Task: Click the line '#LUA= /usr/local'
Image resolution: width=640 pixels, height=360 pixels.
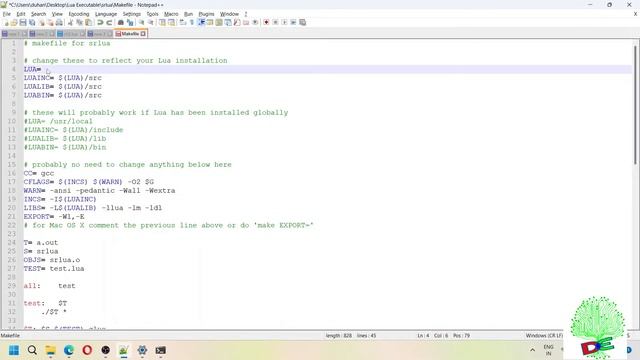Action: tap(58, 121)
